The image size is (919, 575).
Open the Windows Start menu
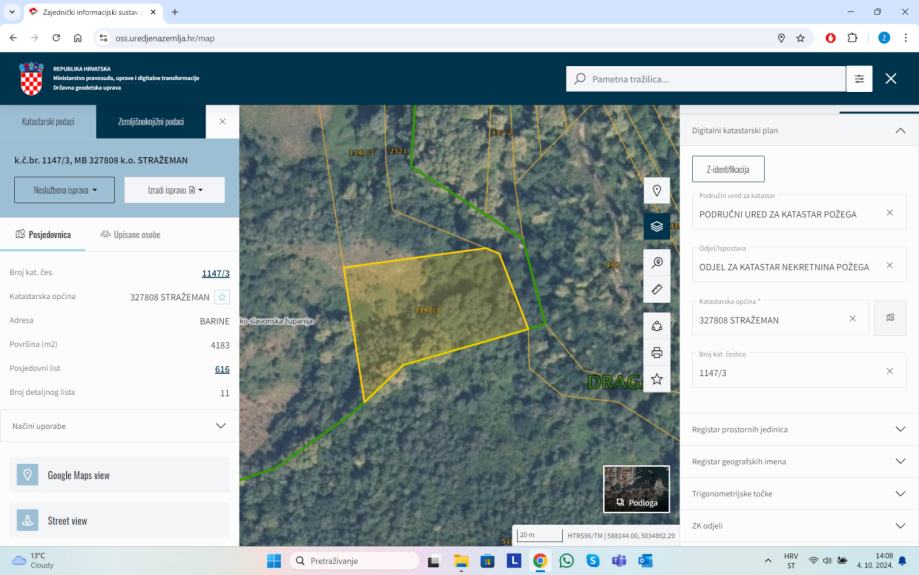click(274, 561)
